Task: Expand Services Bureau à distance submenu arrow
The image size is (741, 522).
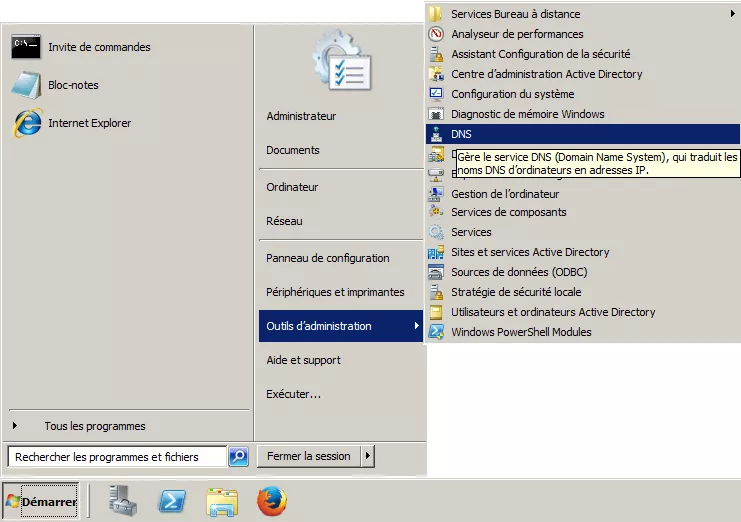Action: (x=732, y=14)
